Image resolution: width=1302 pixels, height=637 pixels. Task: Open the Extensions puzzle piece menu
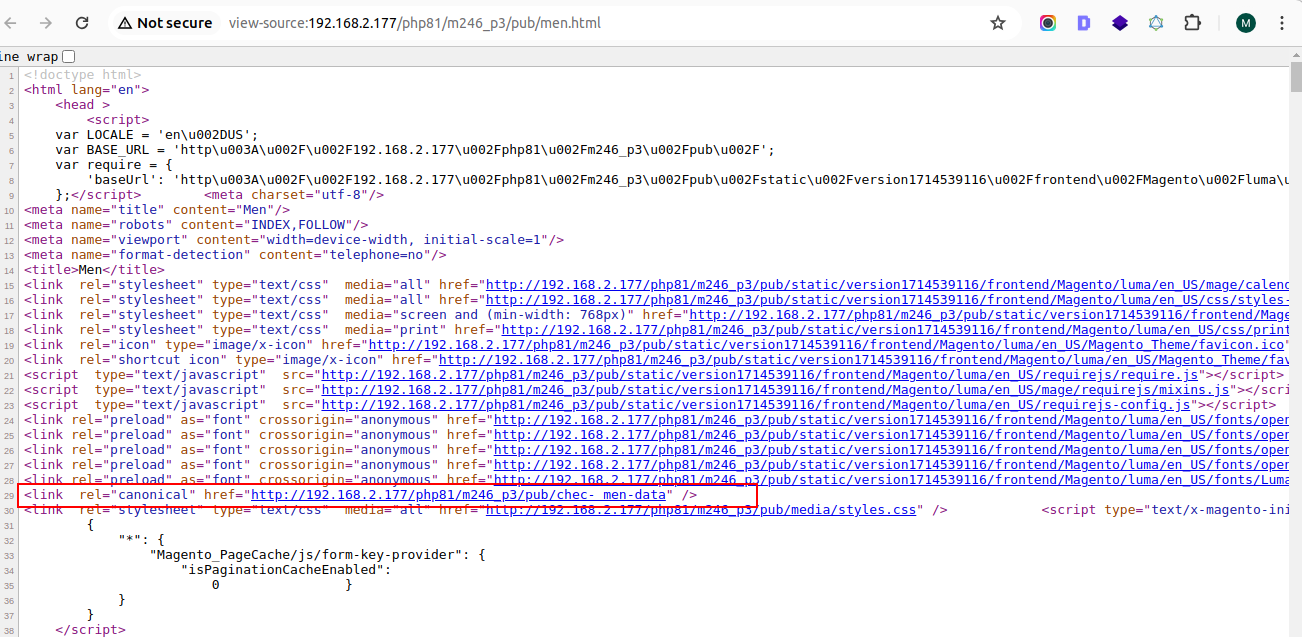(1192, 22)
